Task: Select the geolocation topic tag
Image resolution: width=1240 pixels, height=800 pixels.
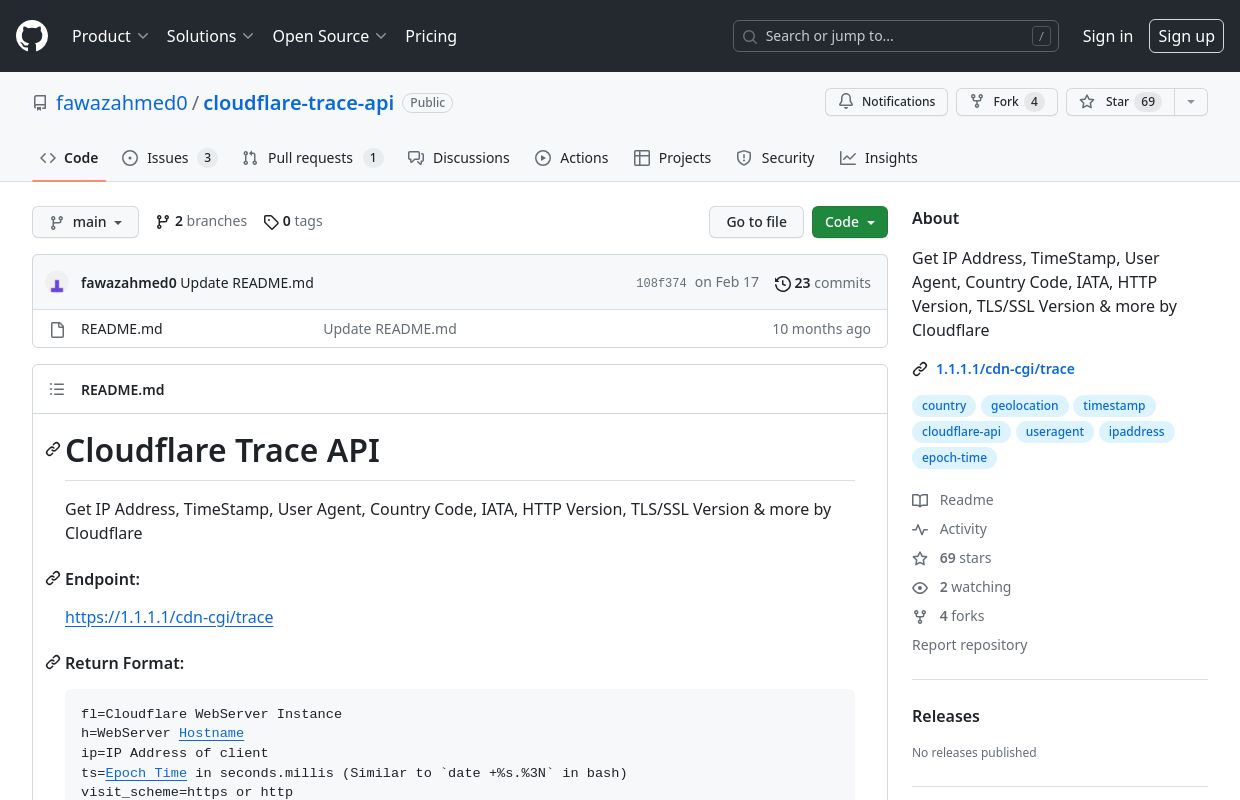Action: tap(1024, 406)
